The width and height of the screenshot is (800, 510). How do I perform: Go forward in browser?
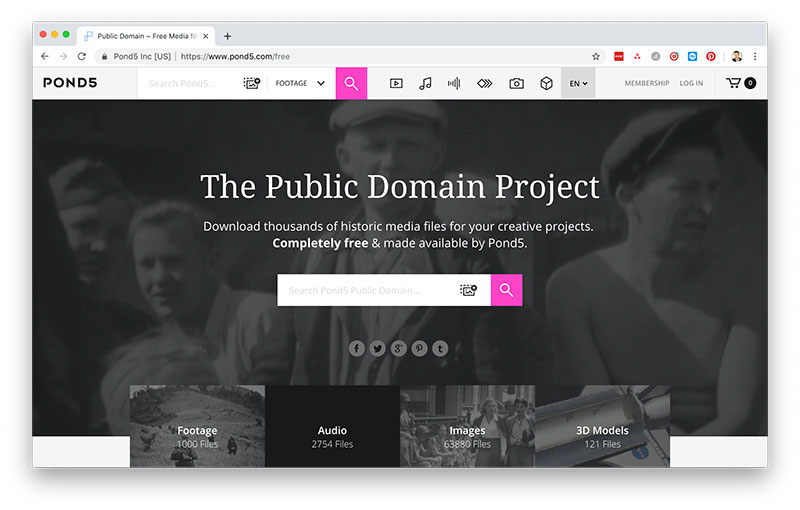(63, 56)
